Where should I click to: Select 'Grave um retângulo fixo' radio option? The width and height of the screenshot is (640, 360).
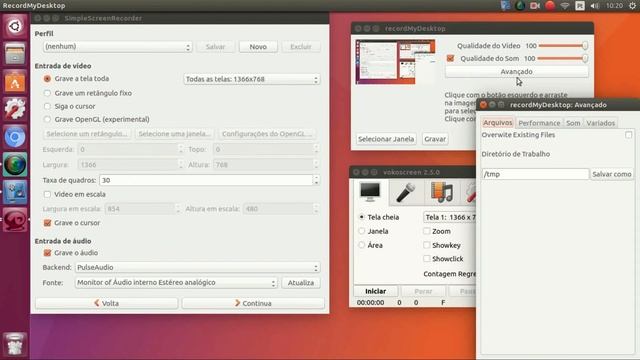47,93
